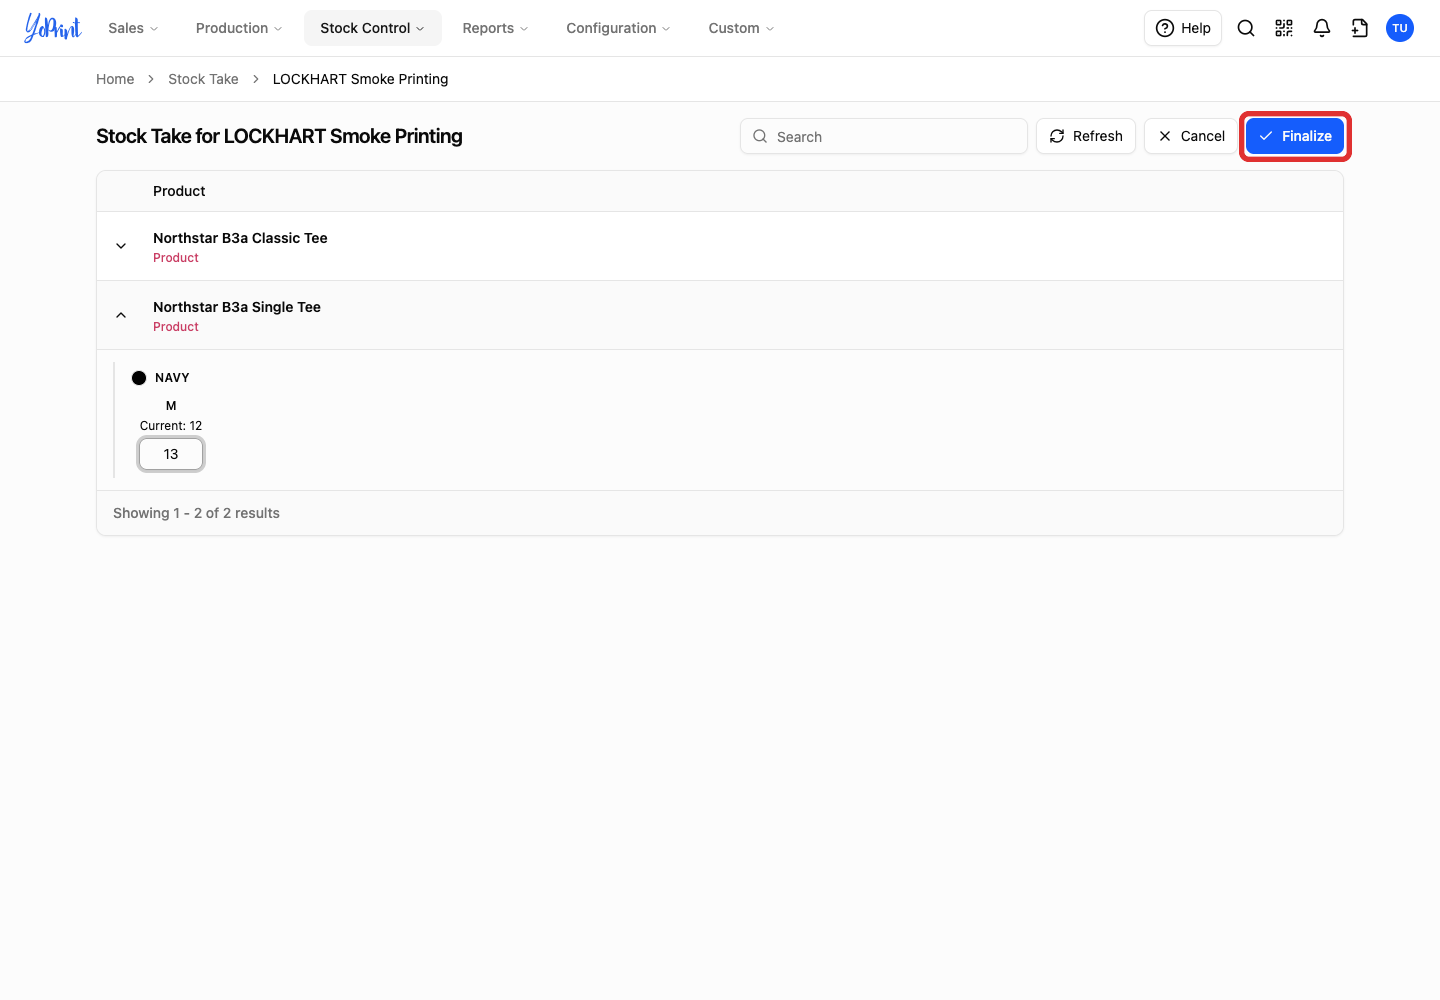Collapse the Northstar B3a Single Tee row
The width and height of the screenshot is (1440, 1000).
[121, 315]
